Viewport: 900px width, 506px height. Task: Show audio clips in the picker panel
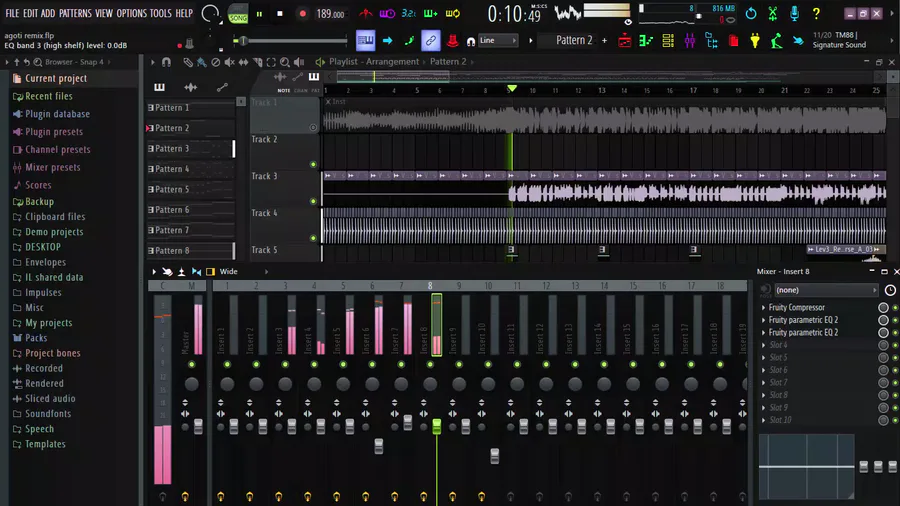click(x=191, y=87)
